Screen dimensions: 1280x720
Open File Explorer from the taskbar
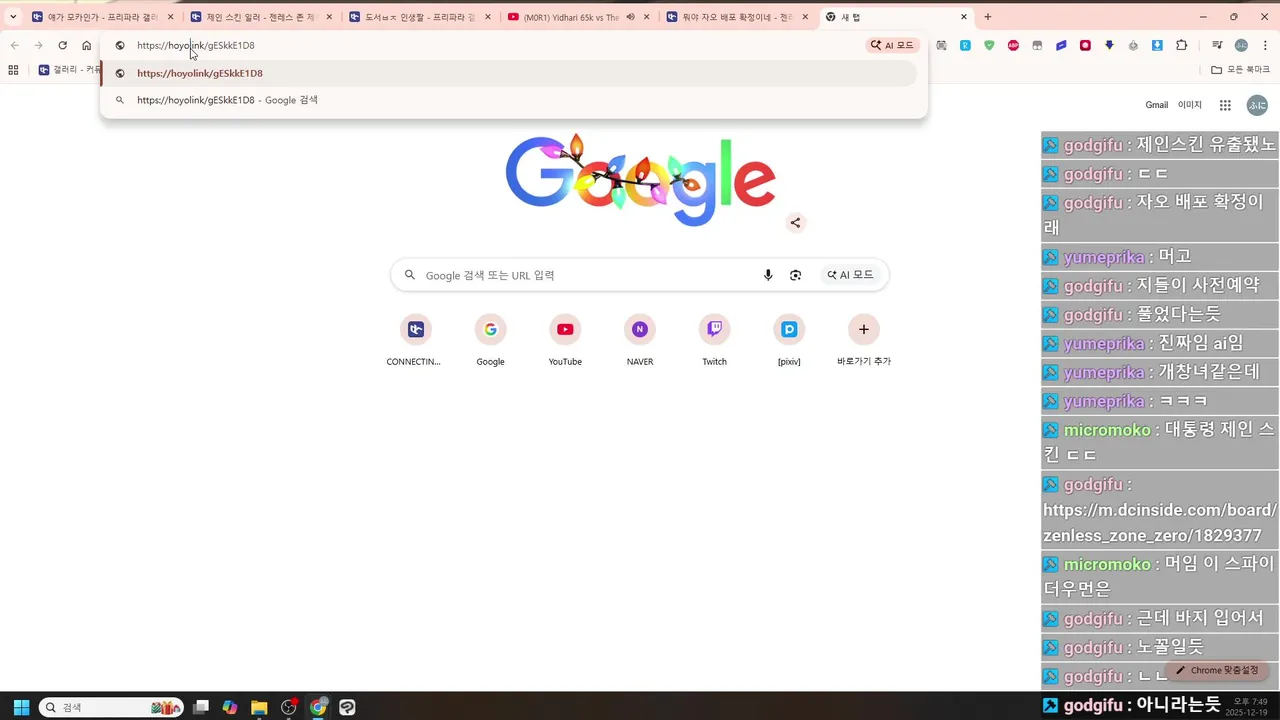[x=259, y=707]
